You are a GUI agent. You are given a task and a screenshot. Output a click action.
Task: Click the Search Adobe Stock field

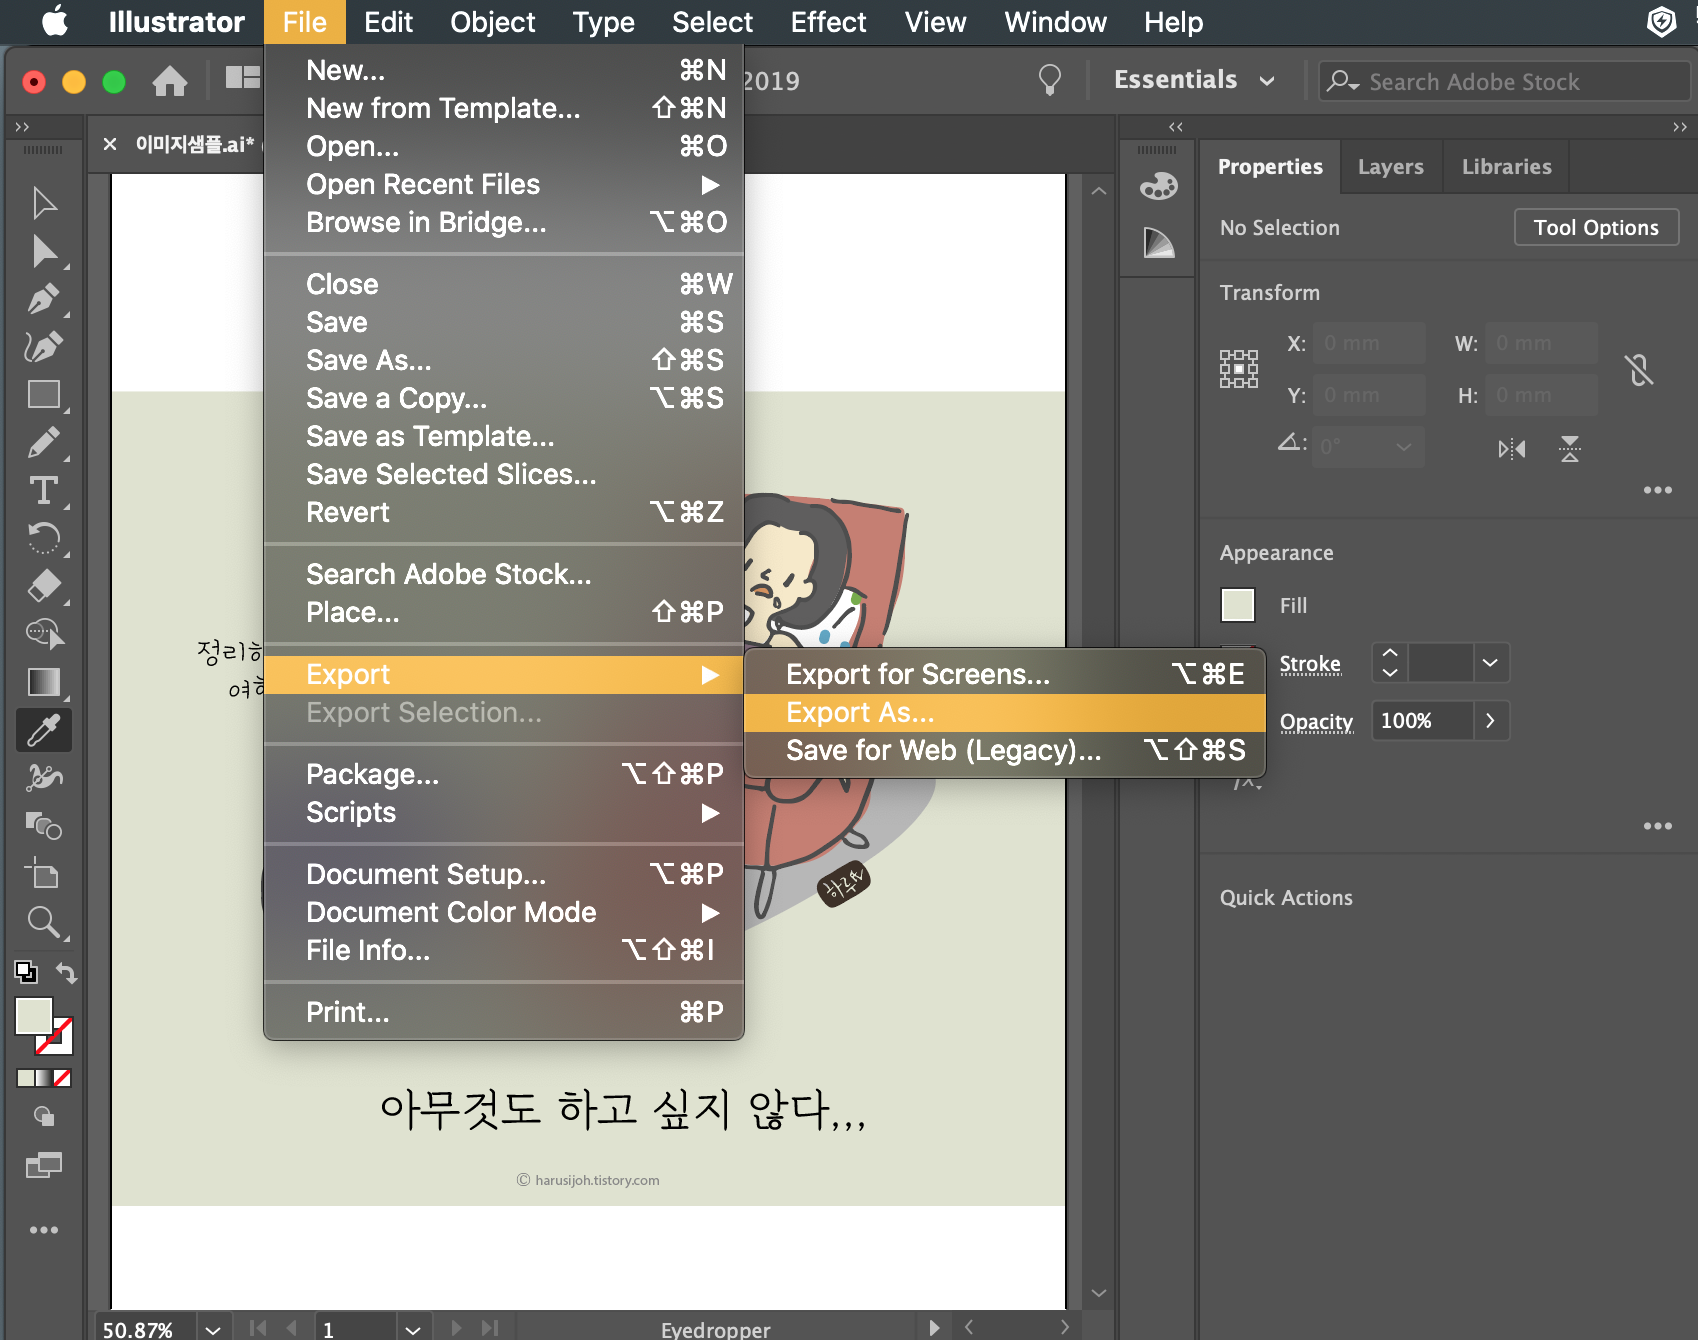click(1504, 81)
